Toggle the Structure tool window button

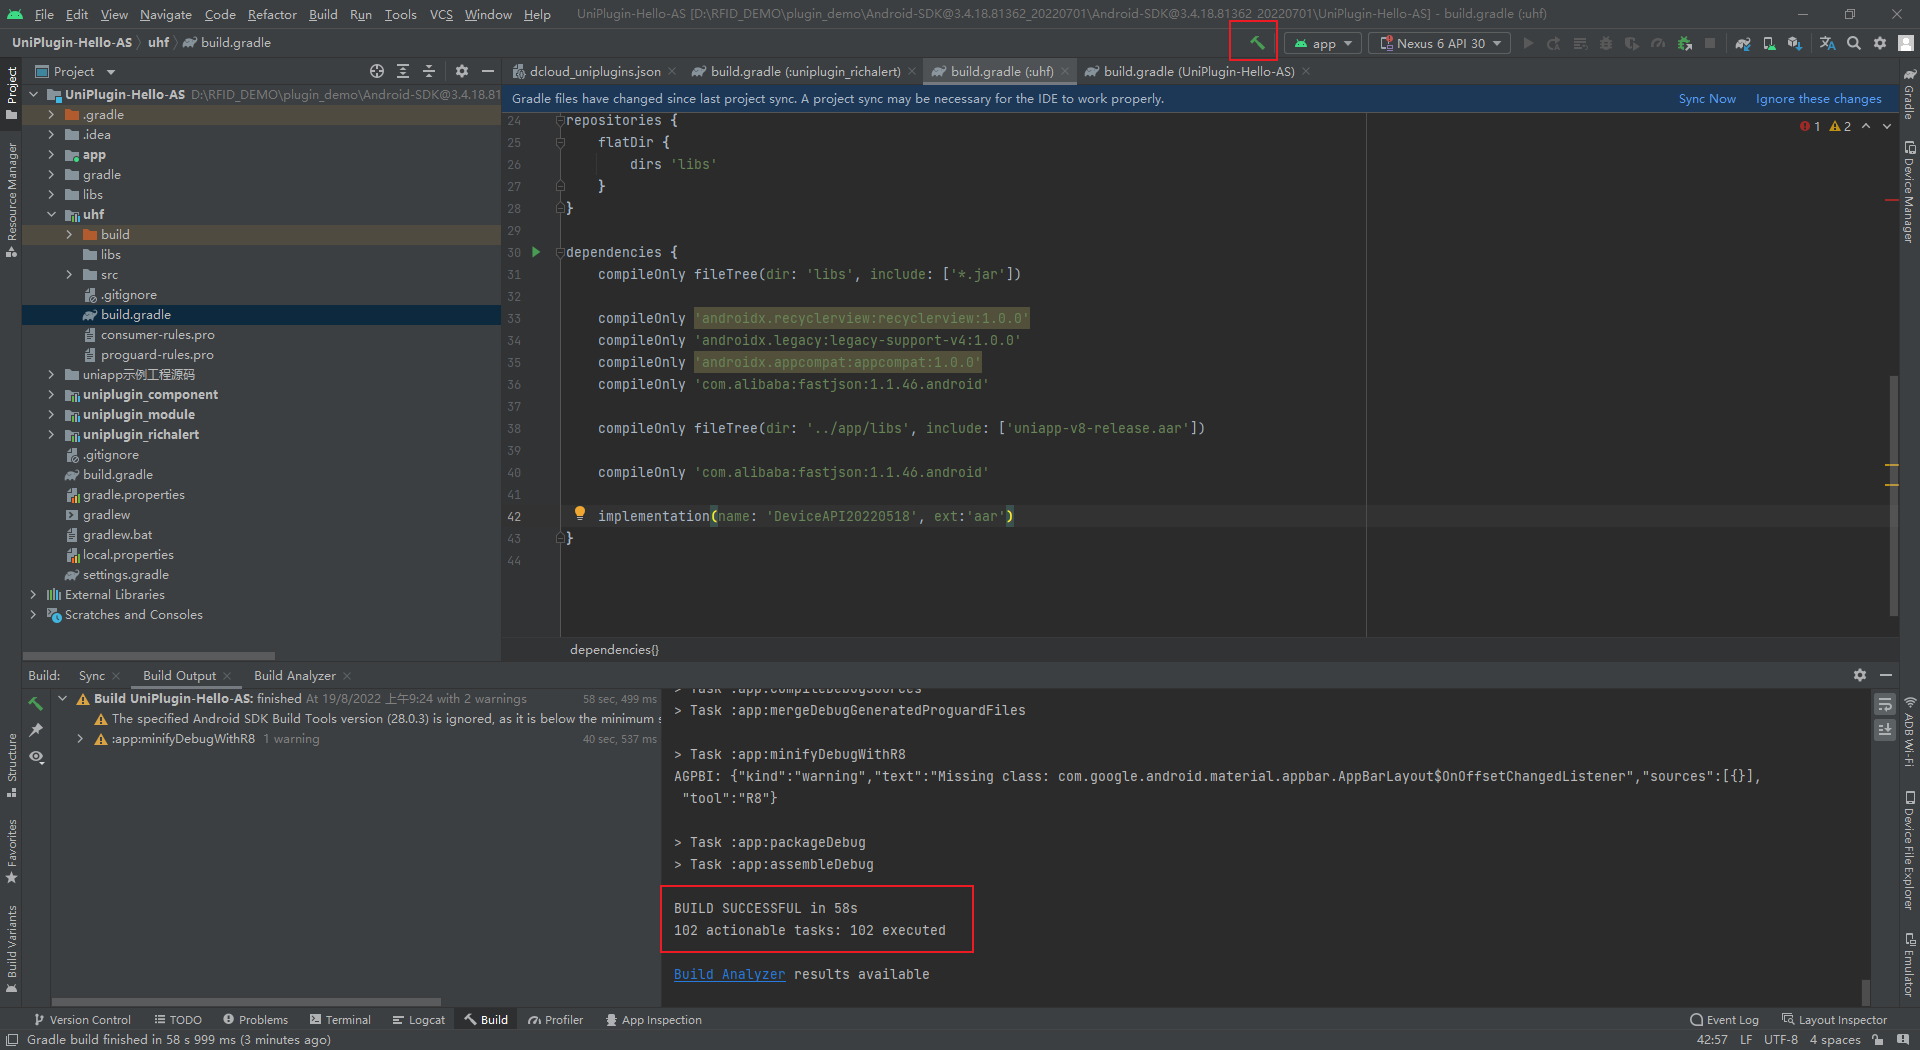11,765
